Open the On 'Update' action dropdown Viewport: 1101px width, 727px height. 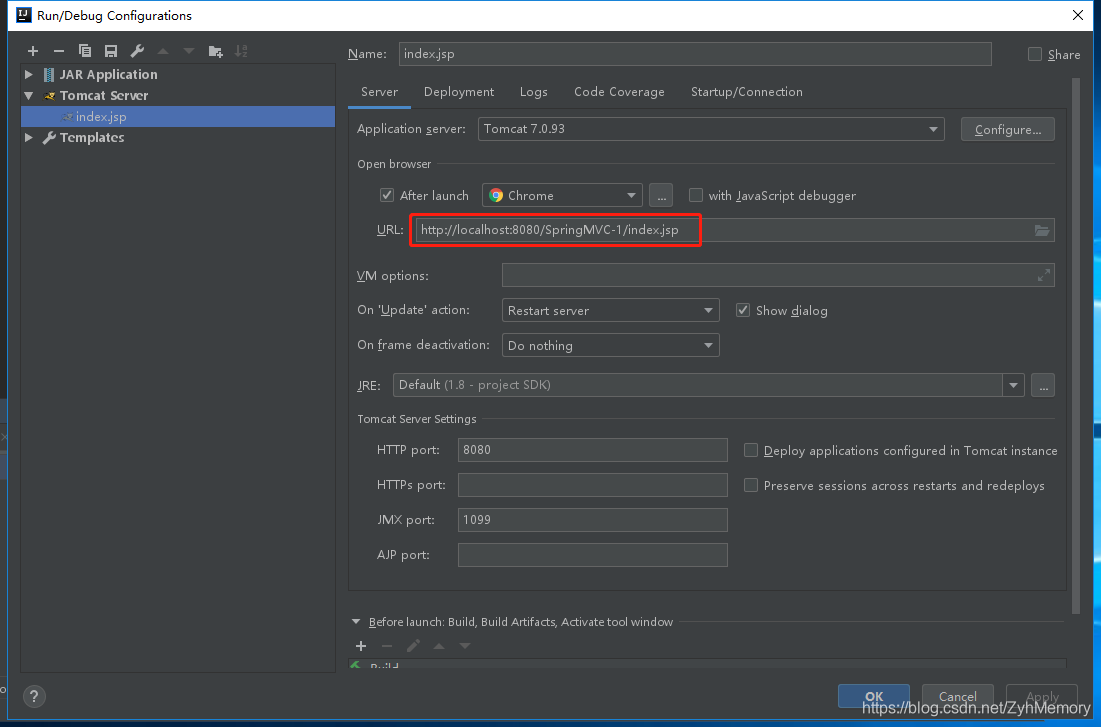(610, 310)
